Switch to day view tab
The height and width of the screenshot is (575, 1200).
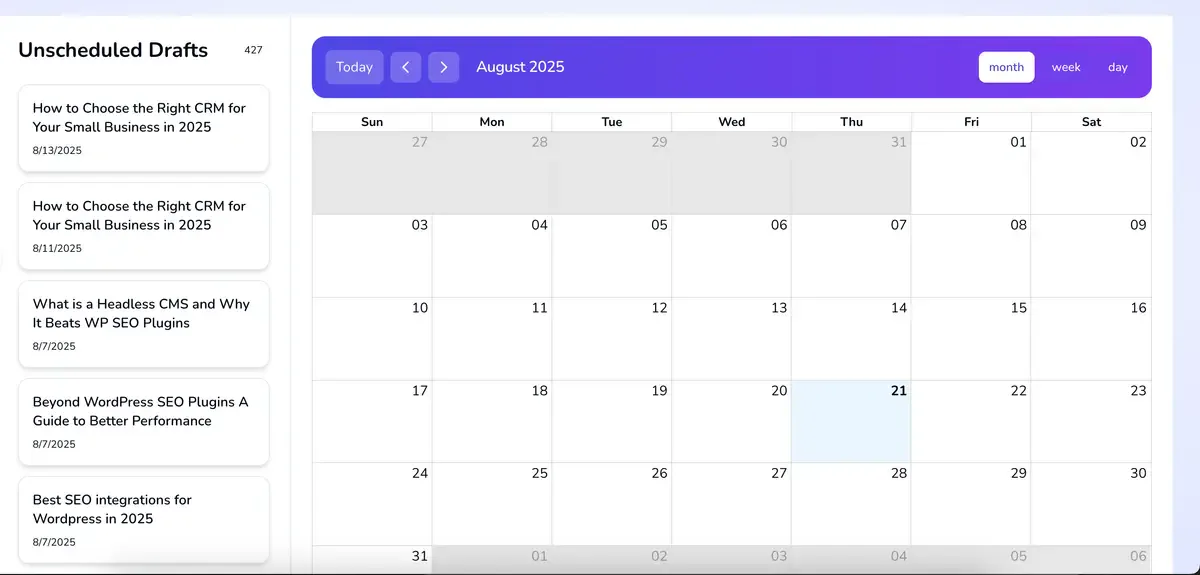point(1118,67)
